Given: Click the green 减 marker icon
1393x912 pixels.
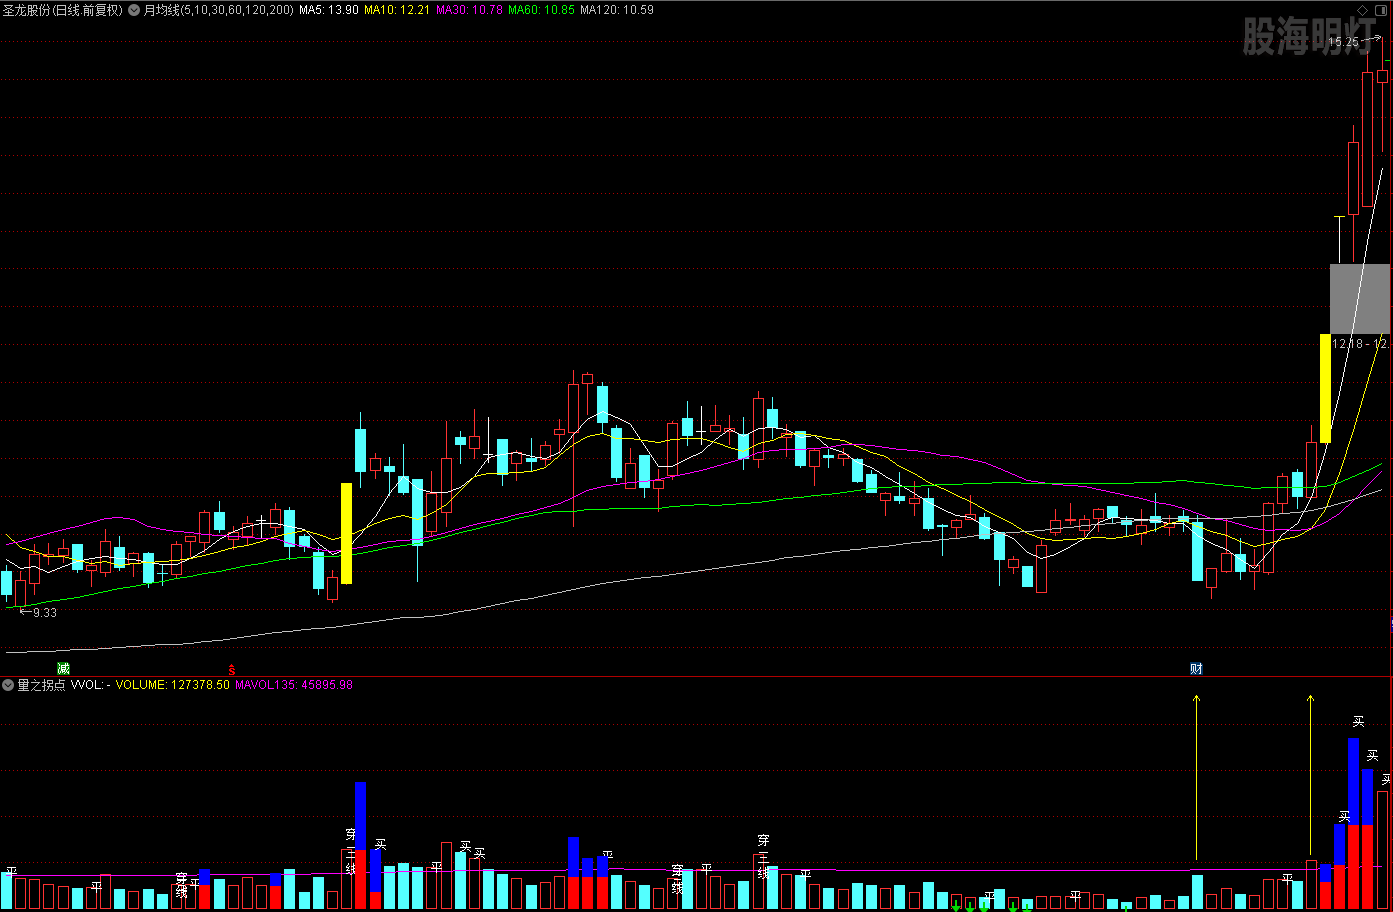Looking at the screenshot, I should (x=63, y=668).
